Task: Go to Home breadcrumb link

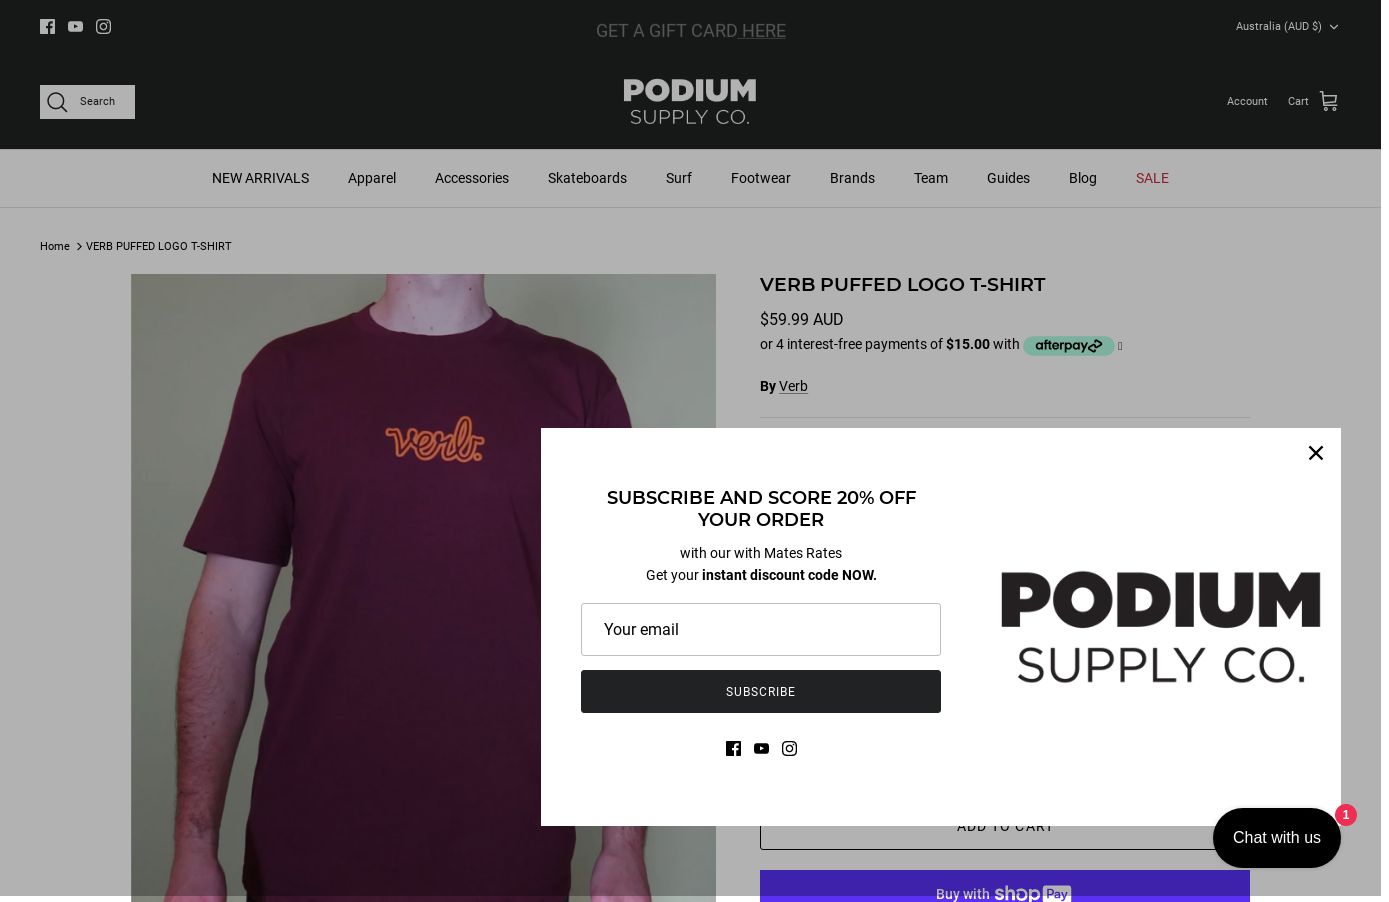Action: click(55, 246)
